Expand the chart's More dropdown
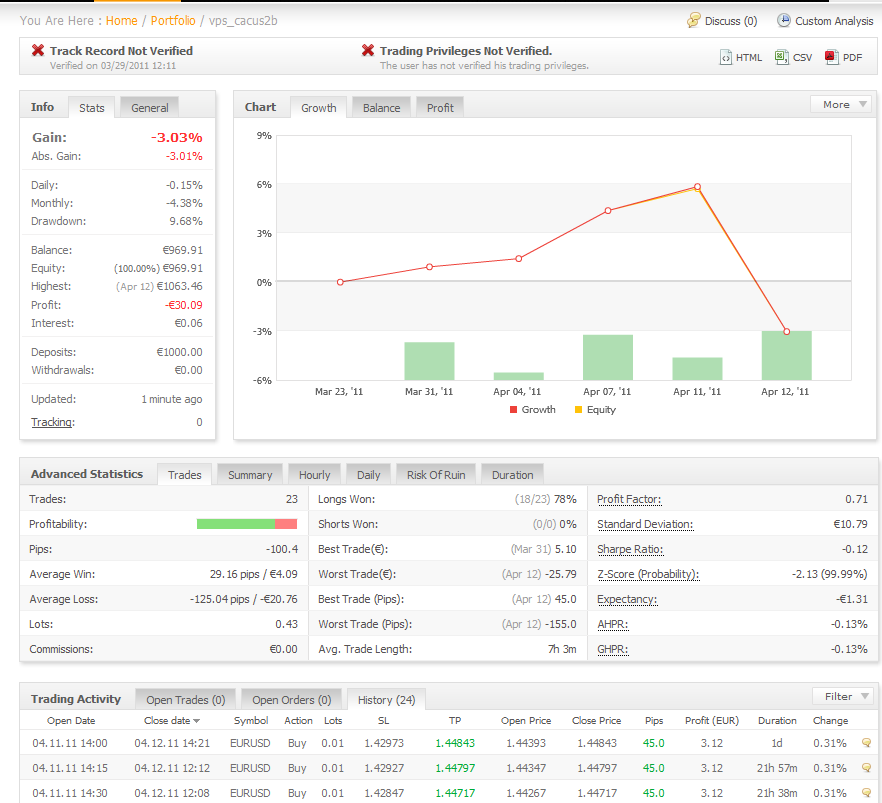Screen dimensions: 882x803 [841, 104]
